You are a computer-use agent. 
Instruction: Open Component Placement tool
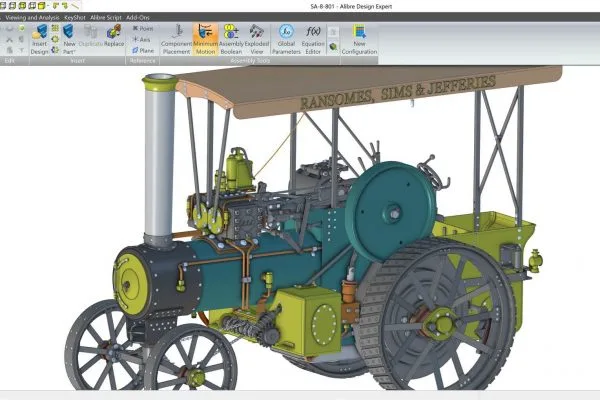176,39
